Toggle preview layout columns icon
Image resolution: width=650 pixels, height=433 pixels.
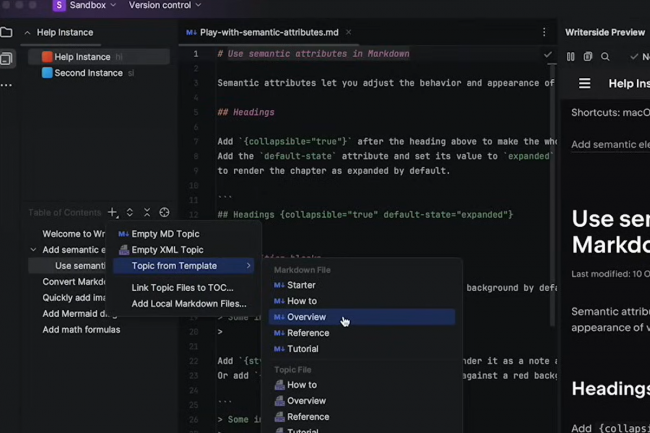[x=570, y=57]
